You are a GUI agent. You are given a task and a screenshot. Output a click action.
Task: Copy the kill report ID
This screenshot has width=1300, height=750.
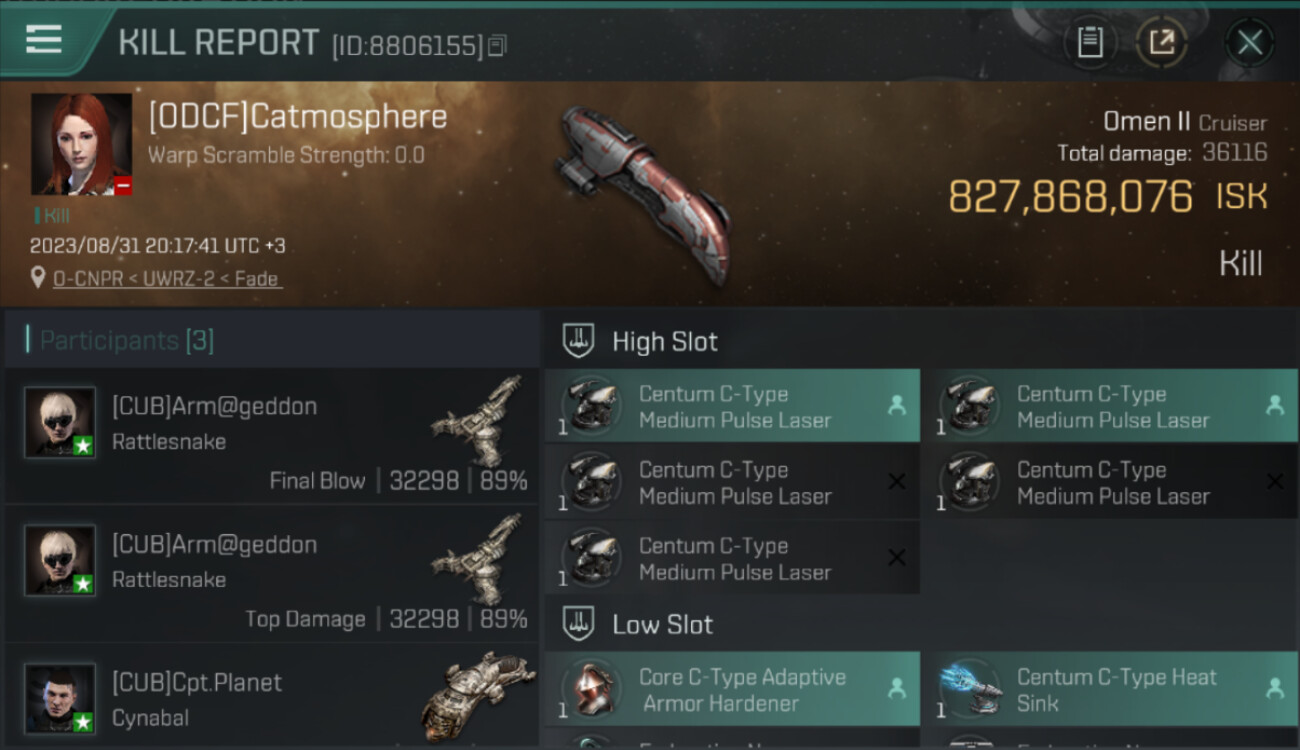pos(497,45)
